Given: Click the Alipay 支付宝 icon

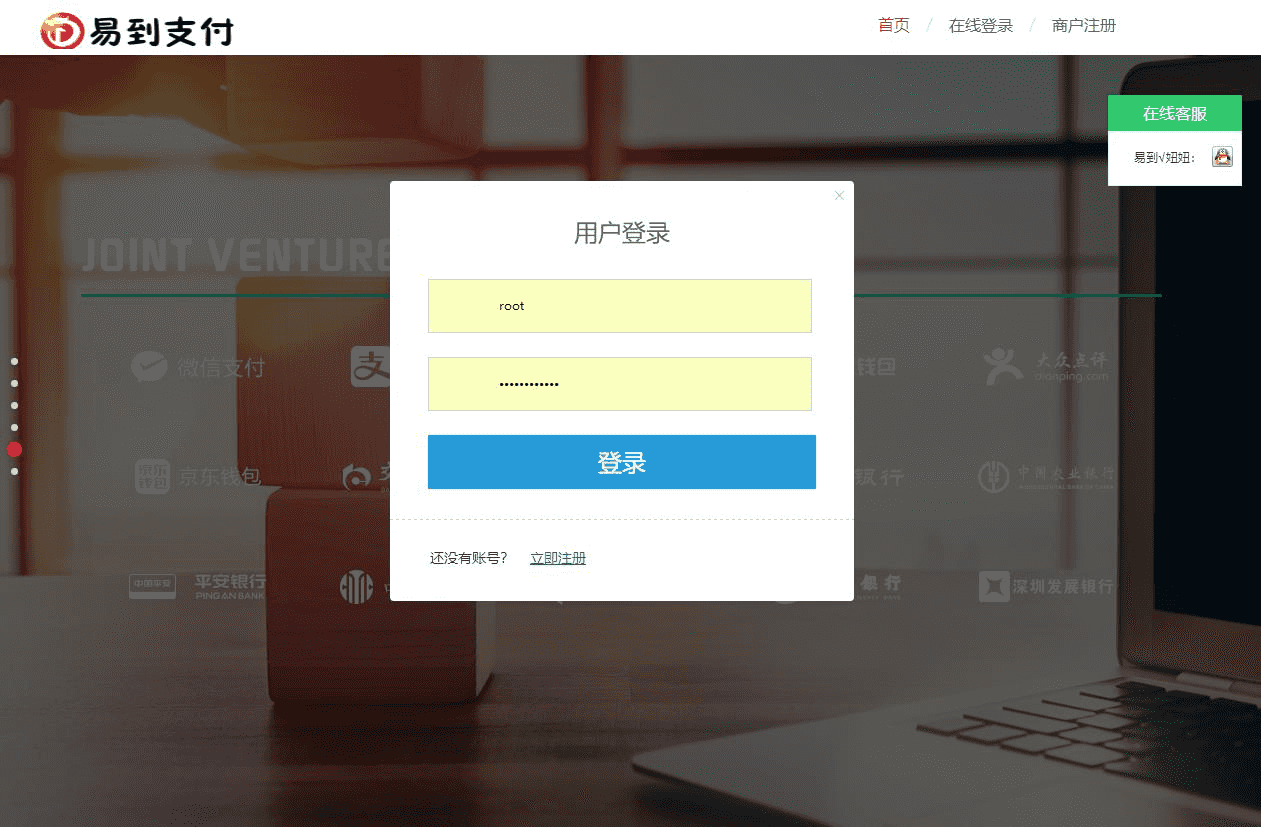Looking at the screenshot, I should [x=370, y=368].
